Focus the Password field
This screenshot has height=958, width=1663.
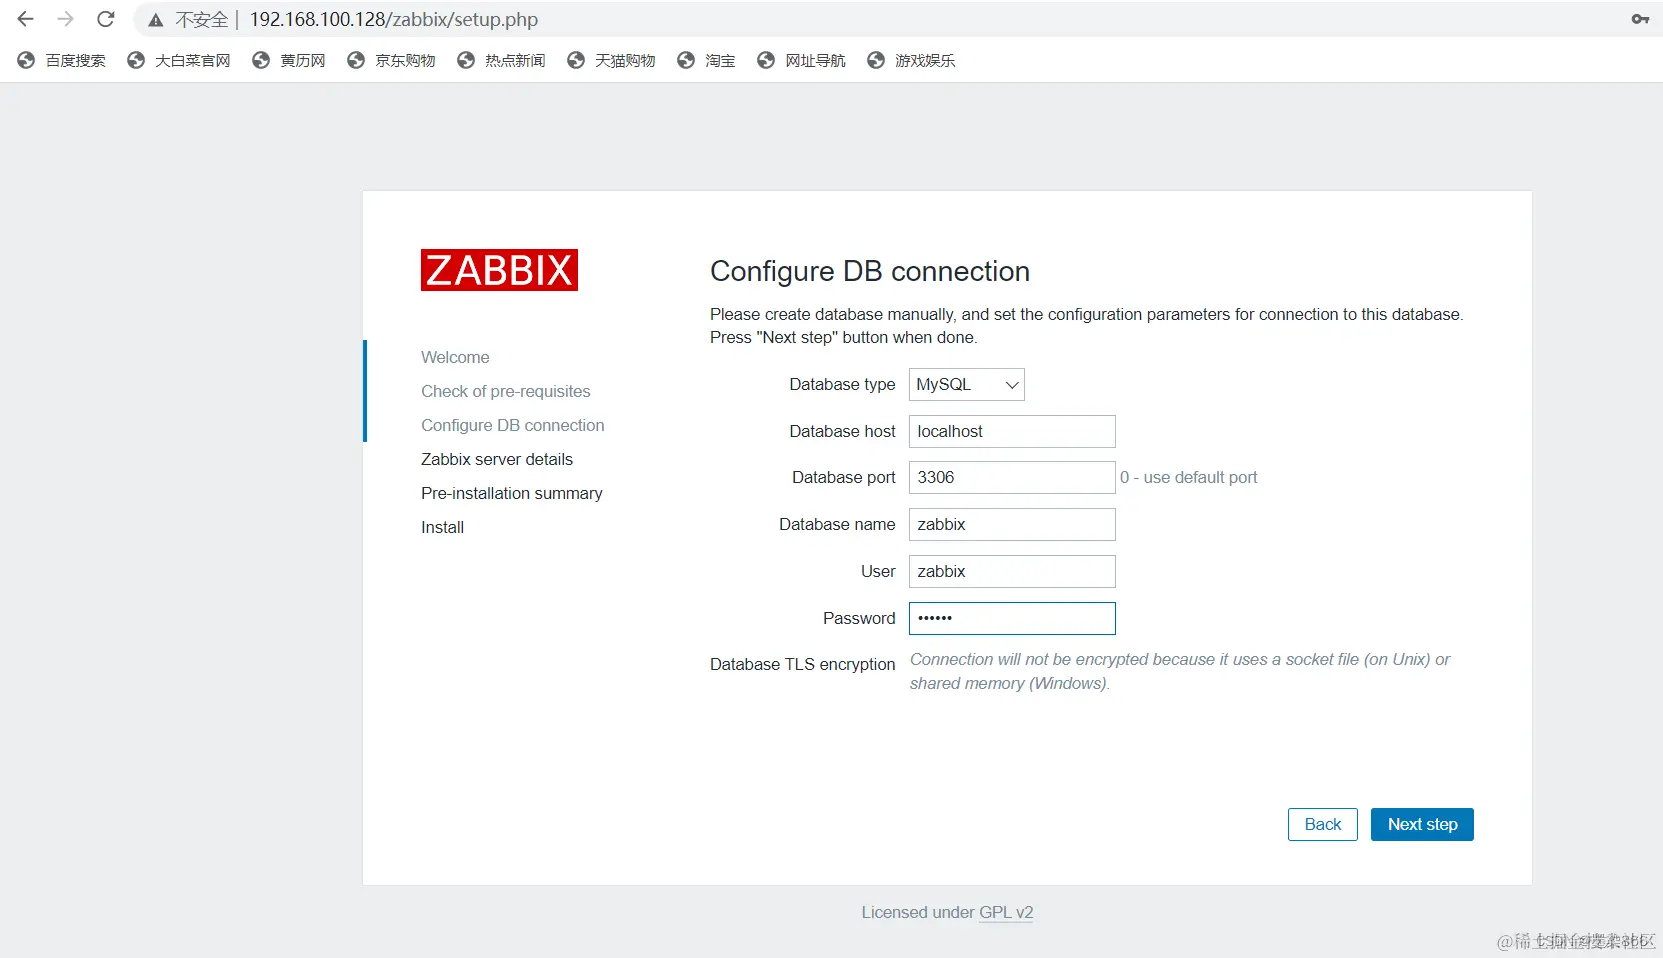(1012, 618)
